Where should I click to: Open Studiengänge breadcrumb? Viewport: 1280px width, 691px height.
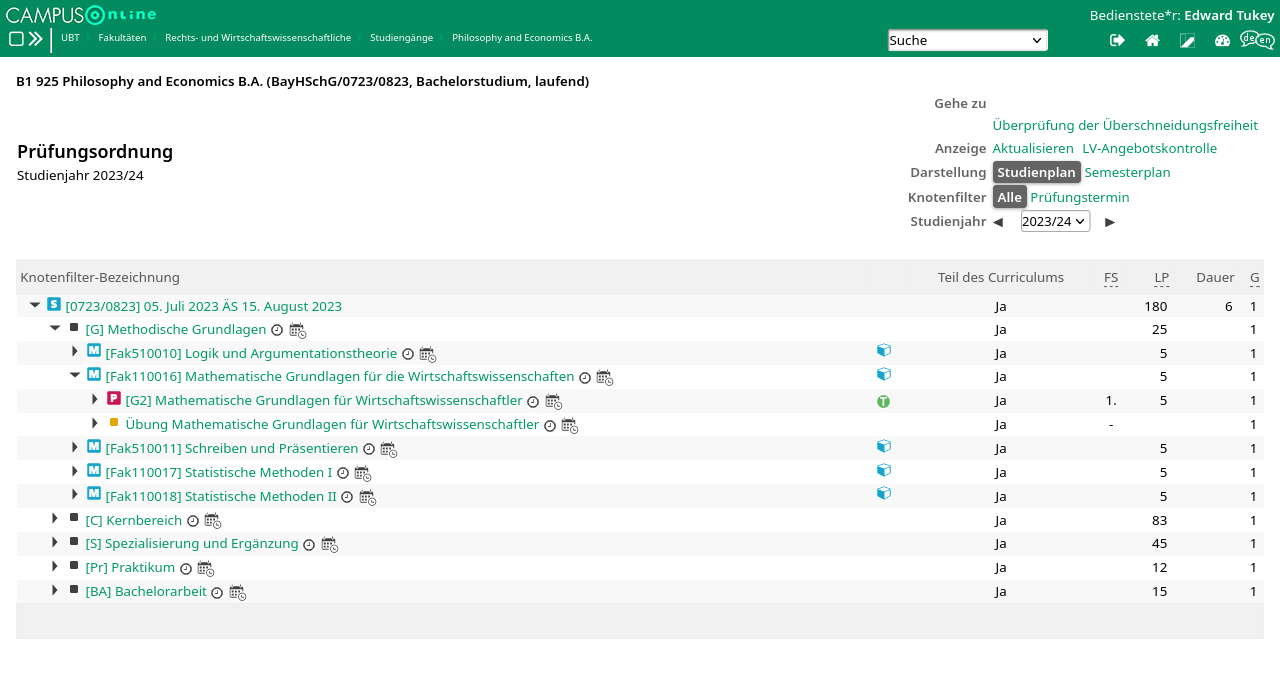(x=401, y=38)
